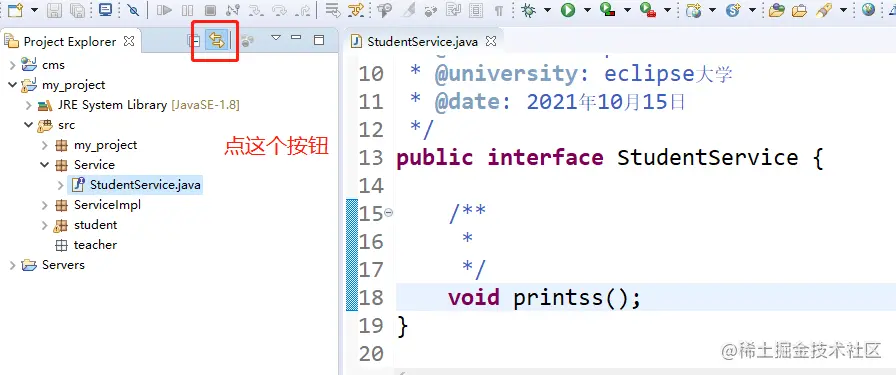Open the External Tools dropdown arrow
Image resolution: width=896 pixels, height=375 pixels.
pyautogui.click(x=667, y=10)
